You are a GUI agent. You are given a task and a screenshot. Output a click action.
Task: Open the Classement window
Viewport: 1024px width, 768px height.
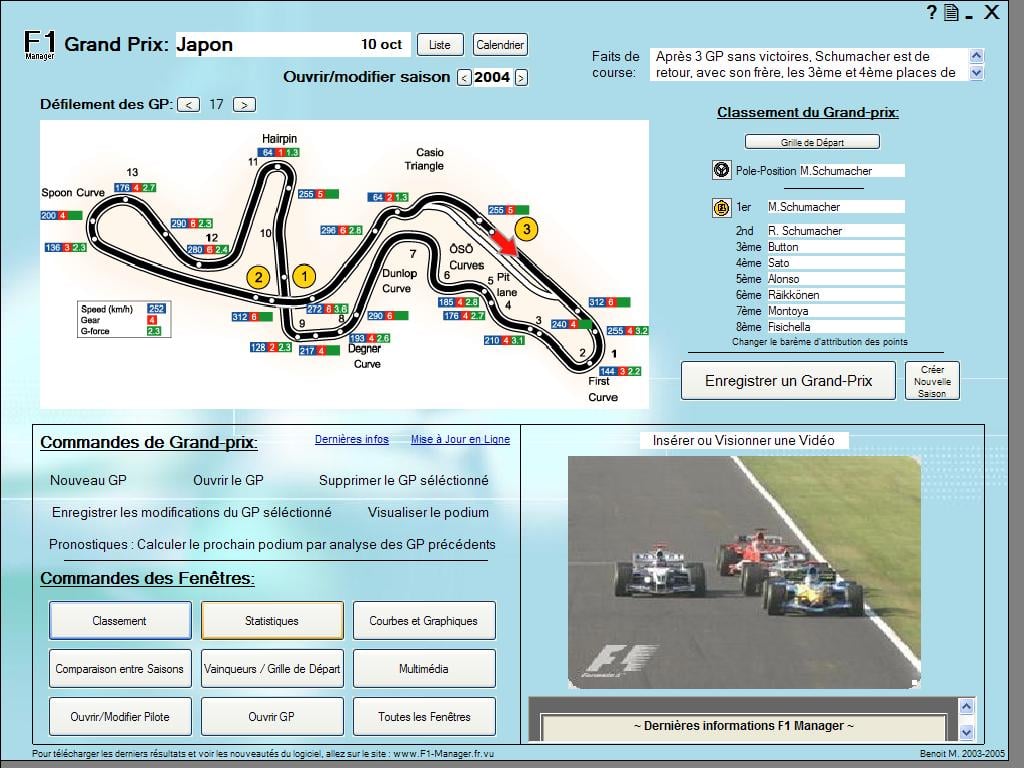point(120,621)
